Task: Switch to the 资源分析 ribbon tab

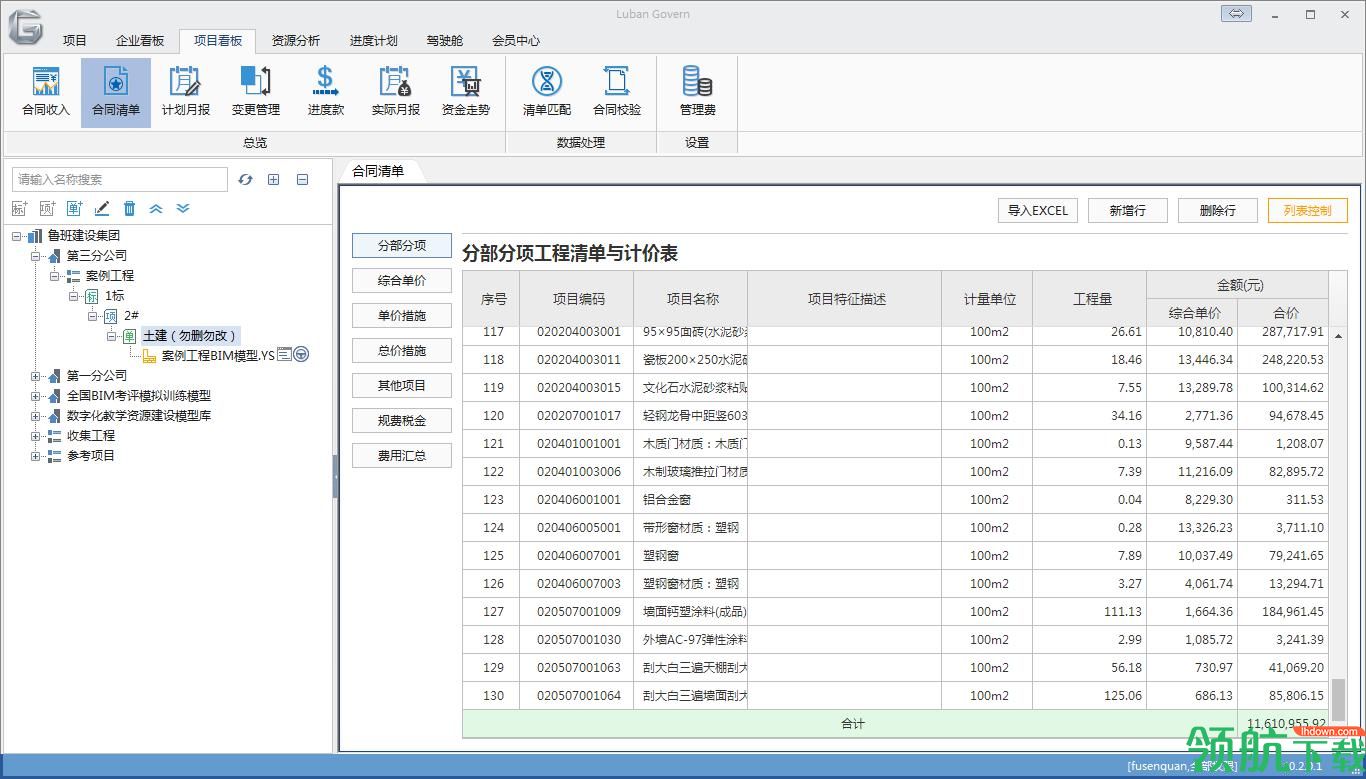Action: point(296,41)
